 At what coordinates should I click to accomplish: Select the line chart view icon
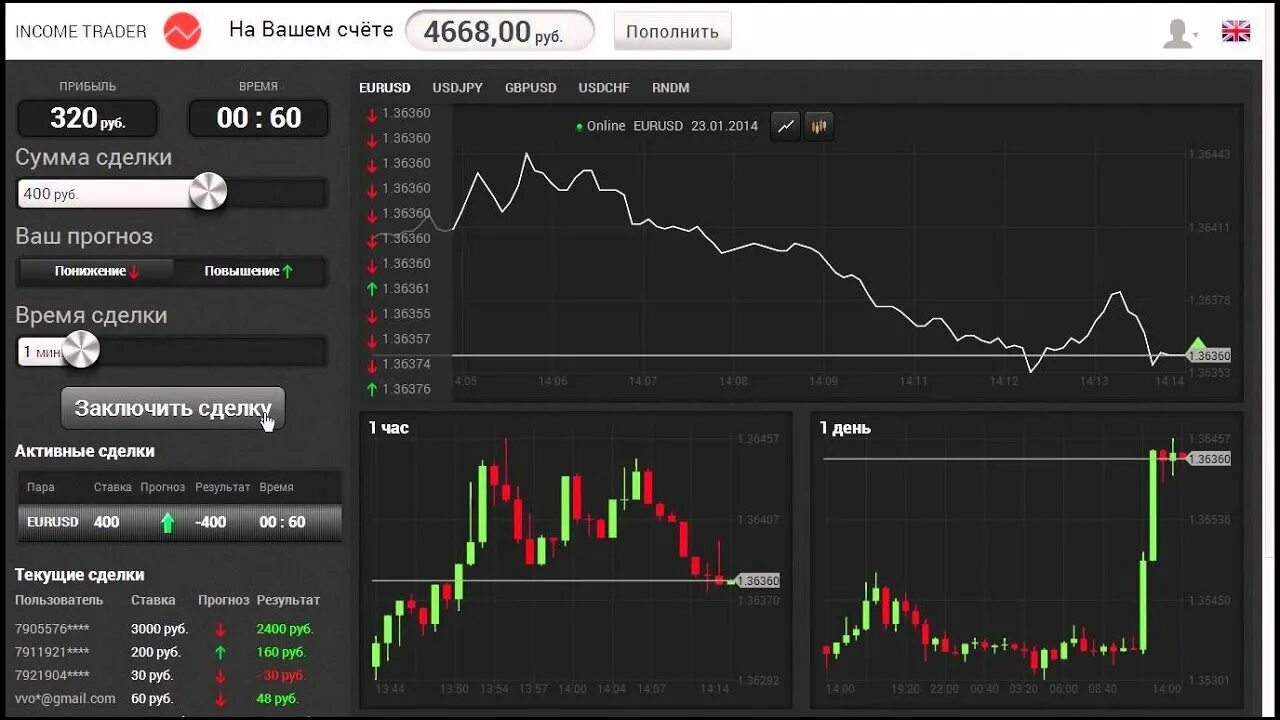tap(786, 126)
